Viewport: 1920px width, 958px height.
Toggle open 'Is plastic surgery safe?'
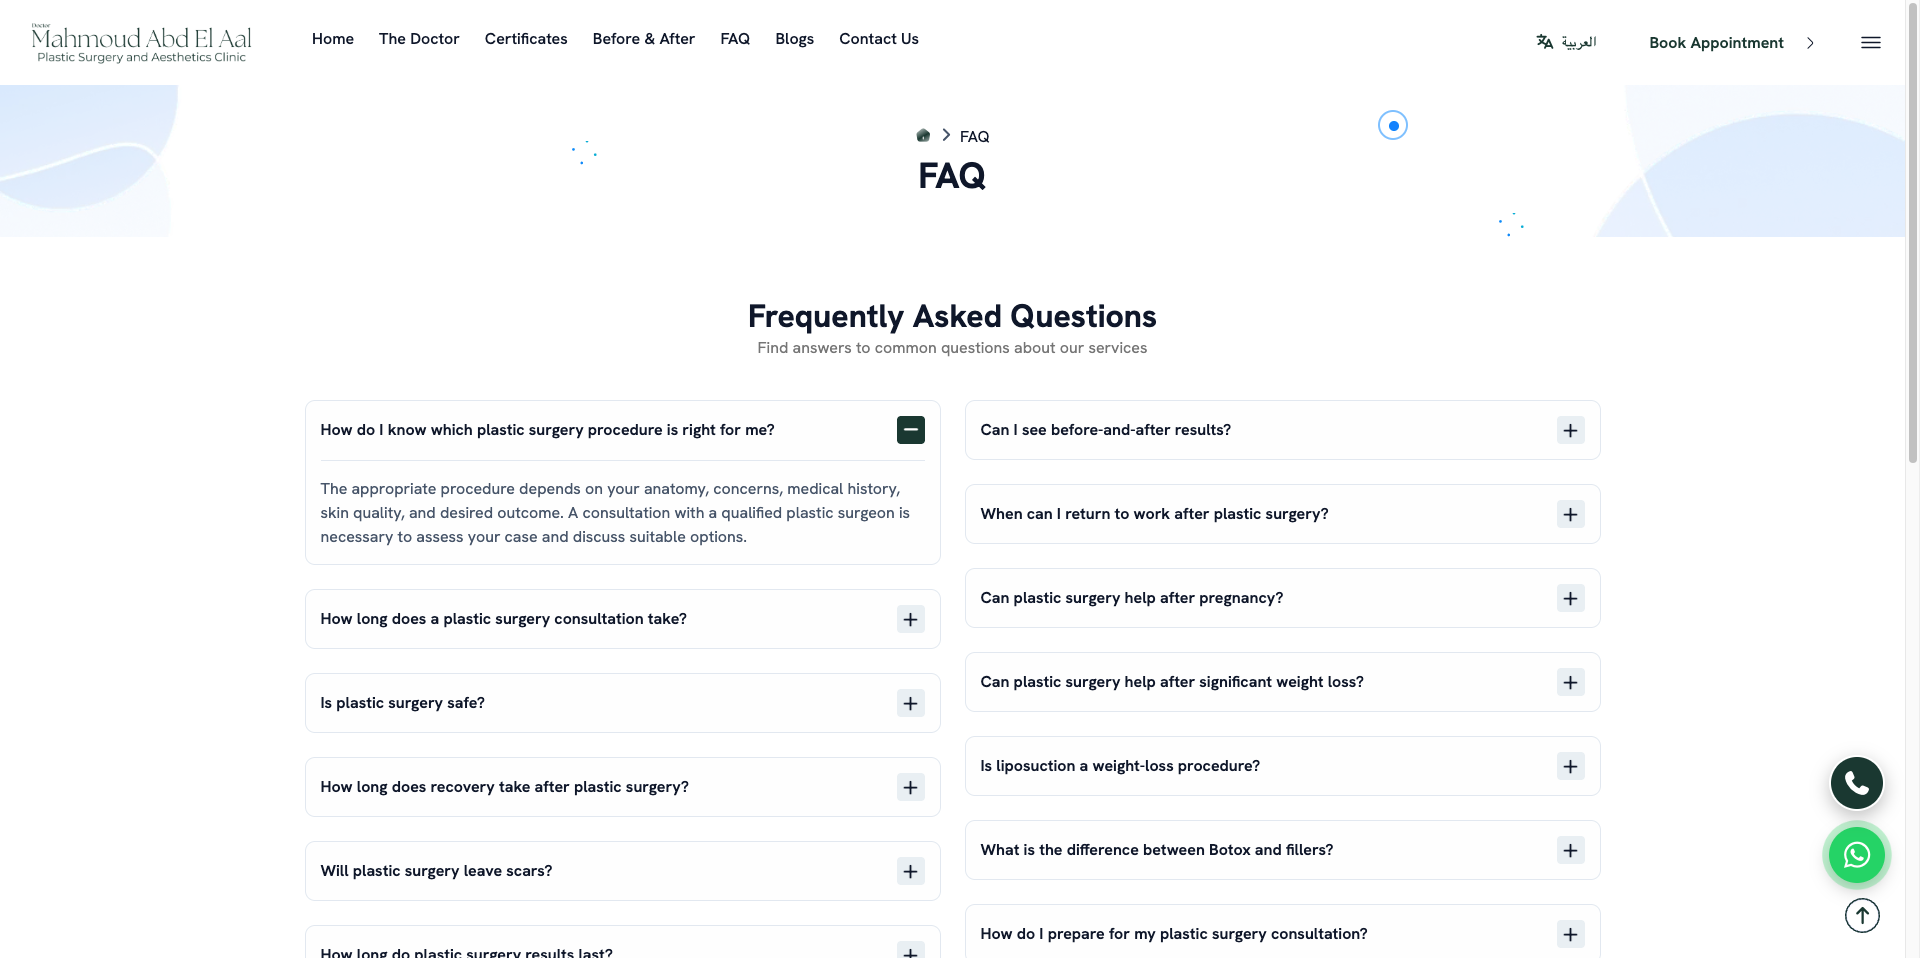623,703
